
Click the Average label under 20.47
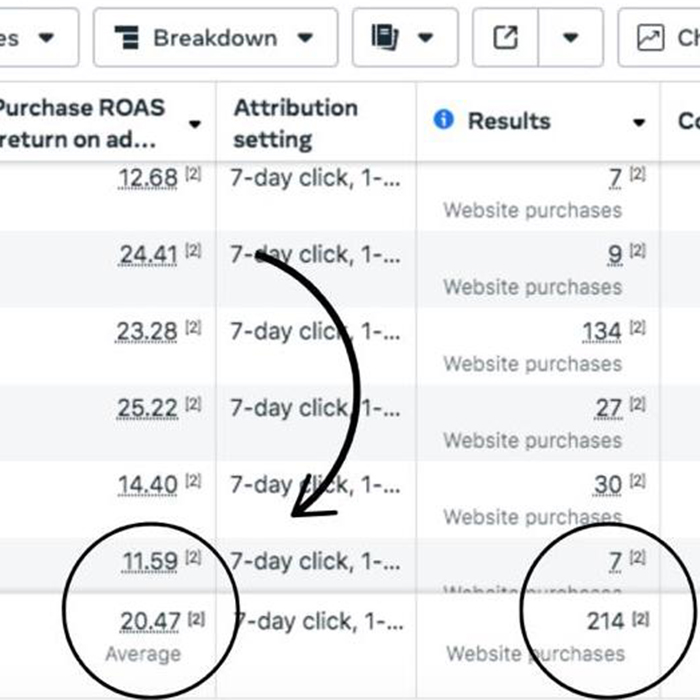click(143, 654)
